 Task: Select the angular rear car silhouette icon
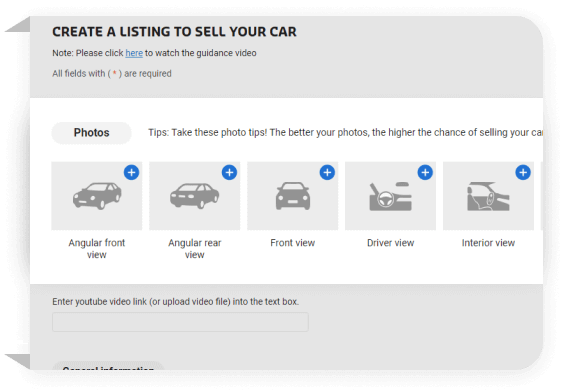(195, 196)
